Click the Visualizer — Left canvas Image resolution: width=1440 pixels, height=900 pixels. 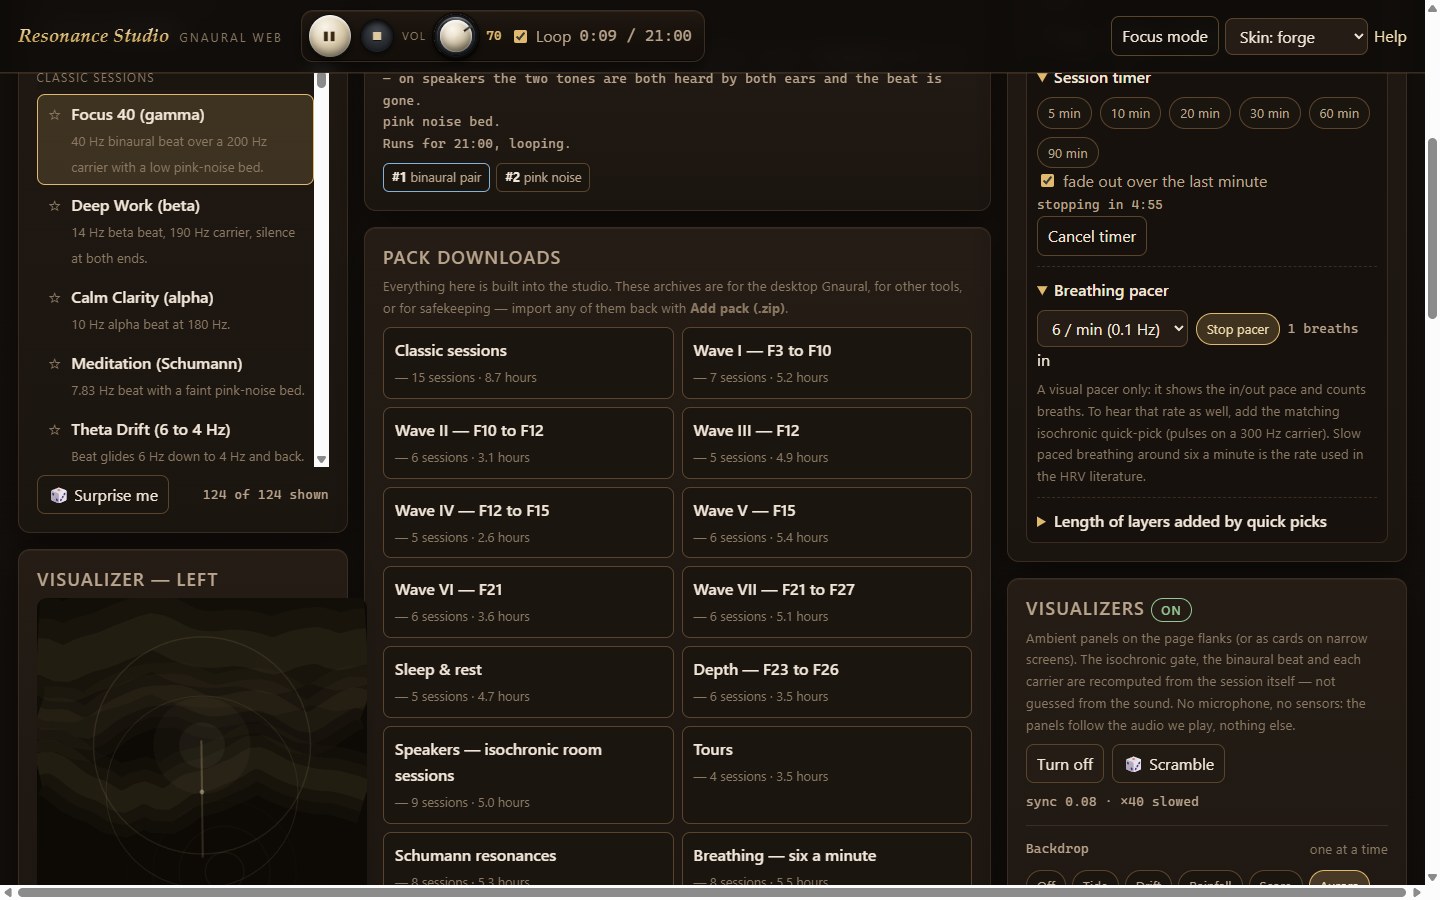coord(202,740)
